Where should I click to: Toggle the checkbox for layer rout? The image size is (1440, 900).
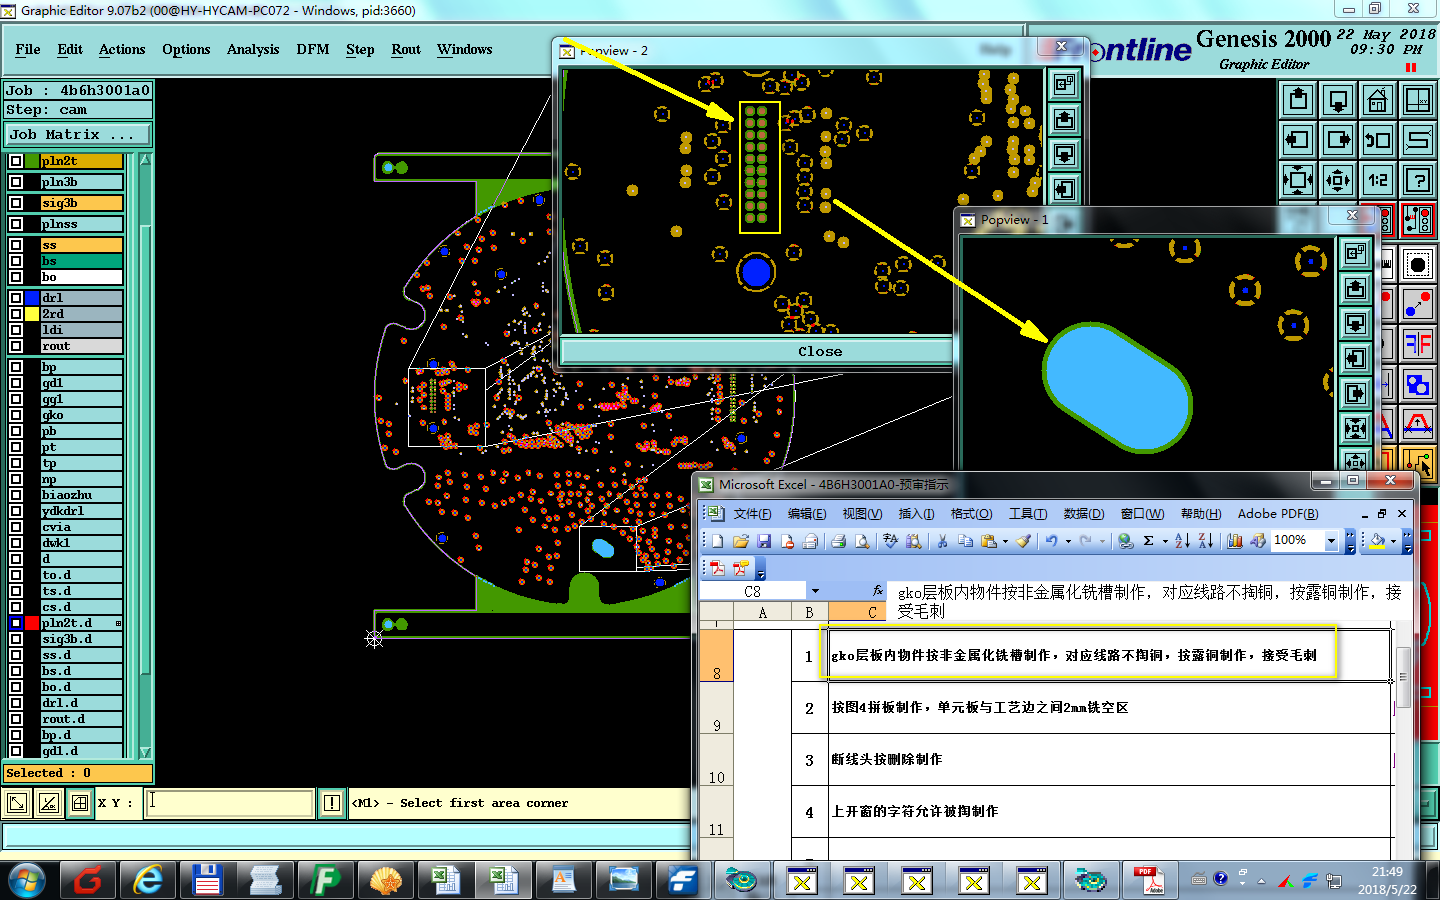(x=16, y=346)
